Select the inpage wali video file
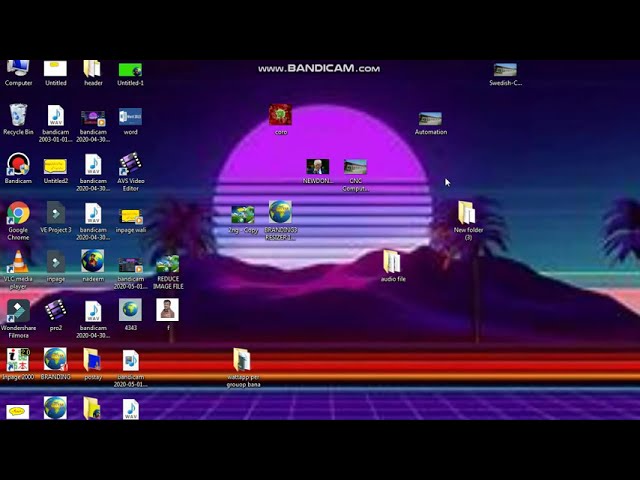 131,220
